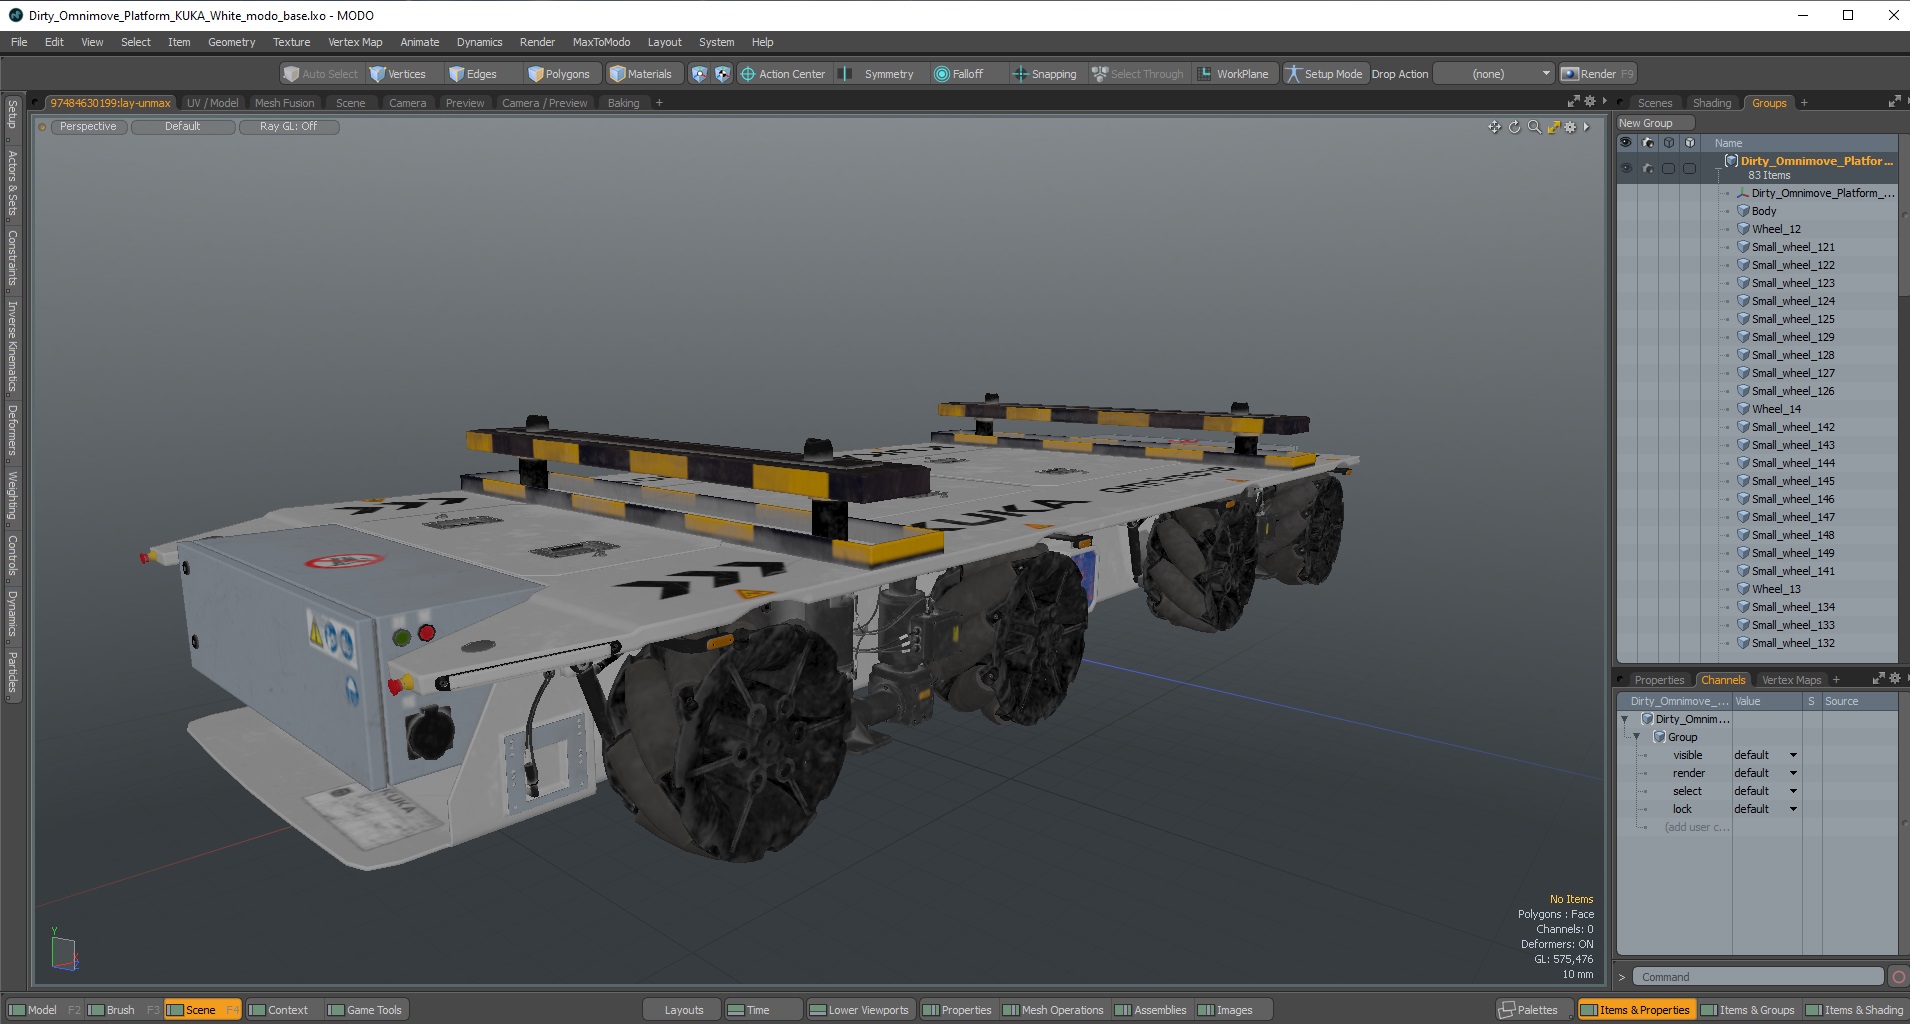The height and width of the screenshot is (1024, 1910).
Task: Collapse the Dirty_Omnim... channel tree
Action: (1624, 719)
